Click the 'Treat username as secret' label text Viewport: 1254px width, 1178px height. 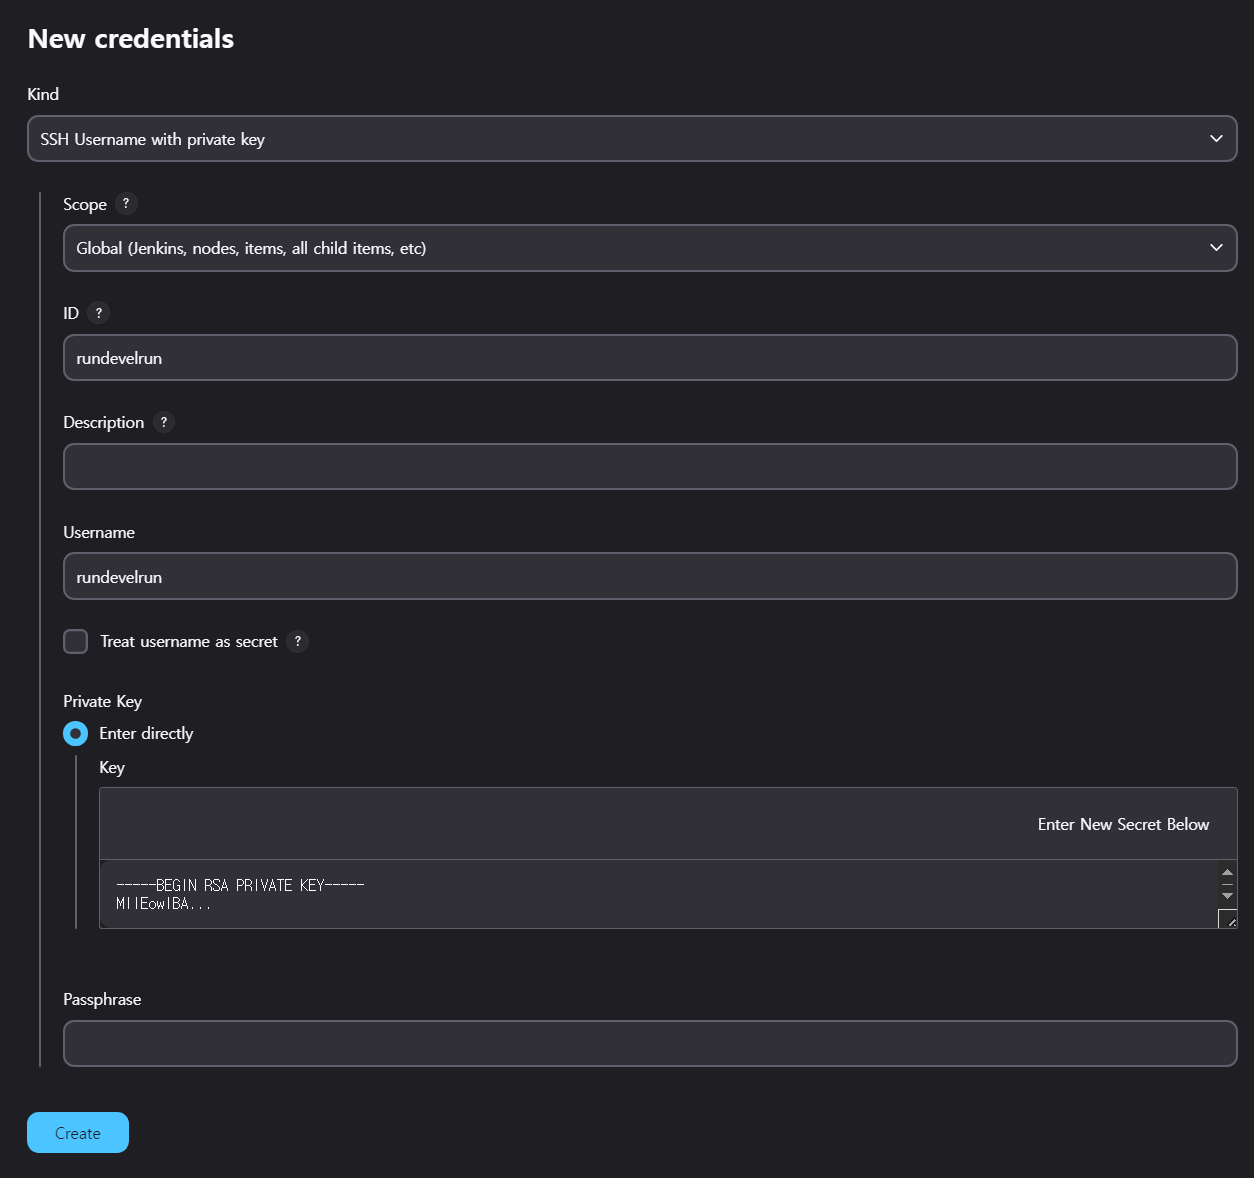[x=189, y=642]
